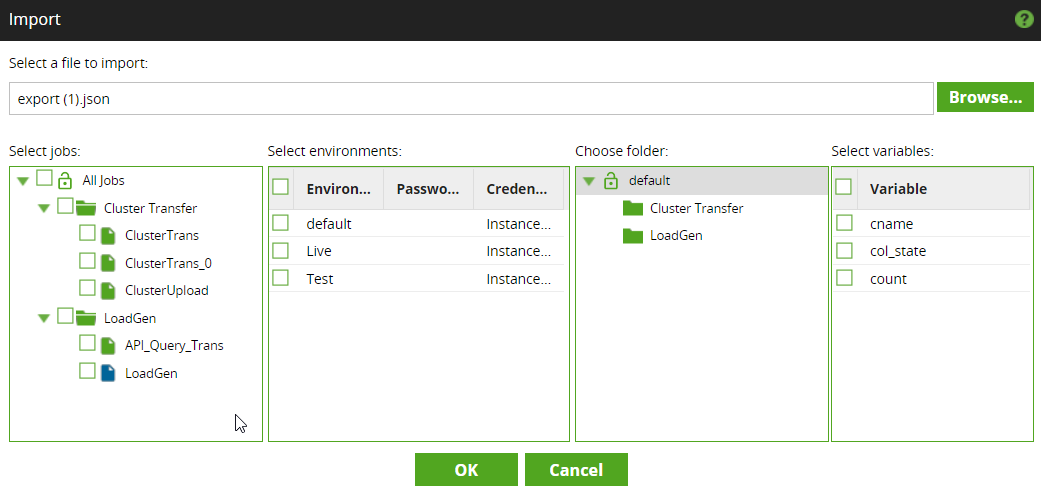Click the ClusterUpload job label
This screenshot has height=496, width=1041.
tap(167, 291)
